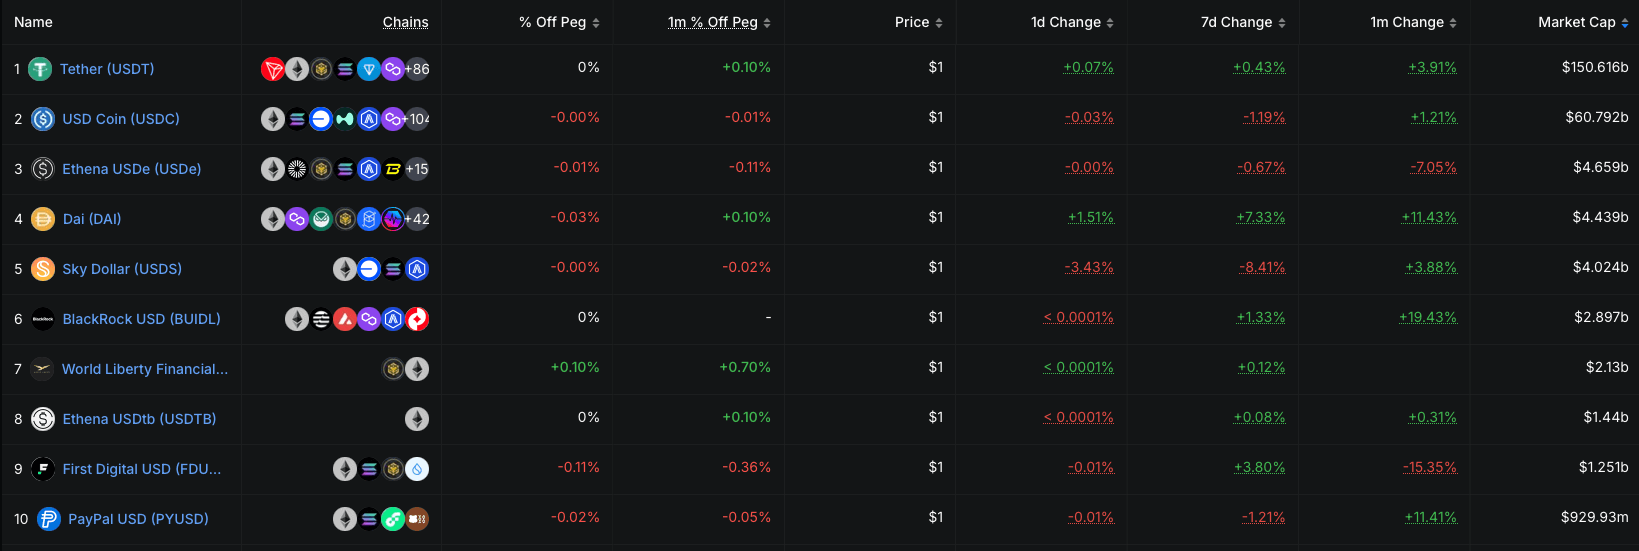The height and width of the screenshot is (551, 1639).
Task: Click the TON chain icon in Tether row
Action: point(369,69)
